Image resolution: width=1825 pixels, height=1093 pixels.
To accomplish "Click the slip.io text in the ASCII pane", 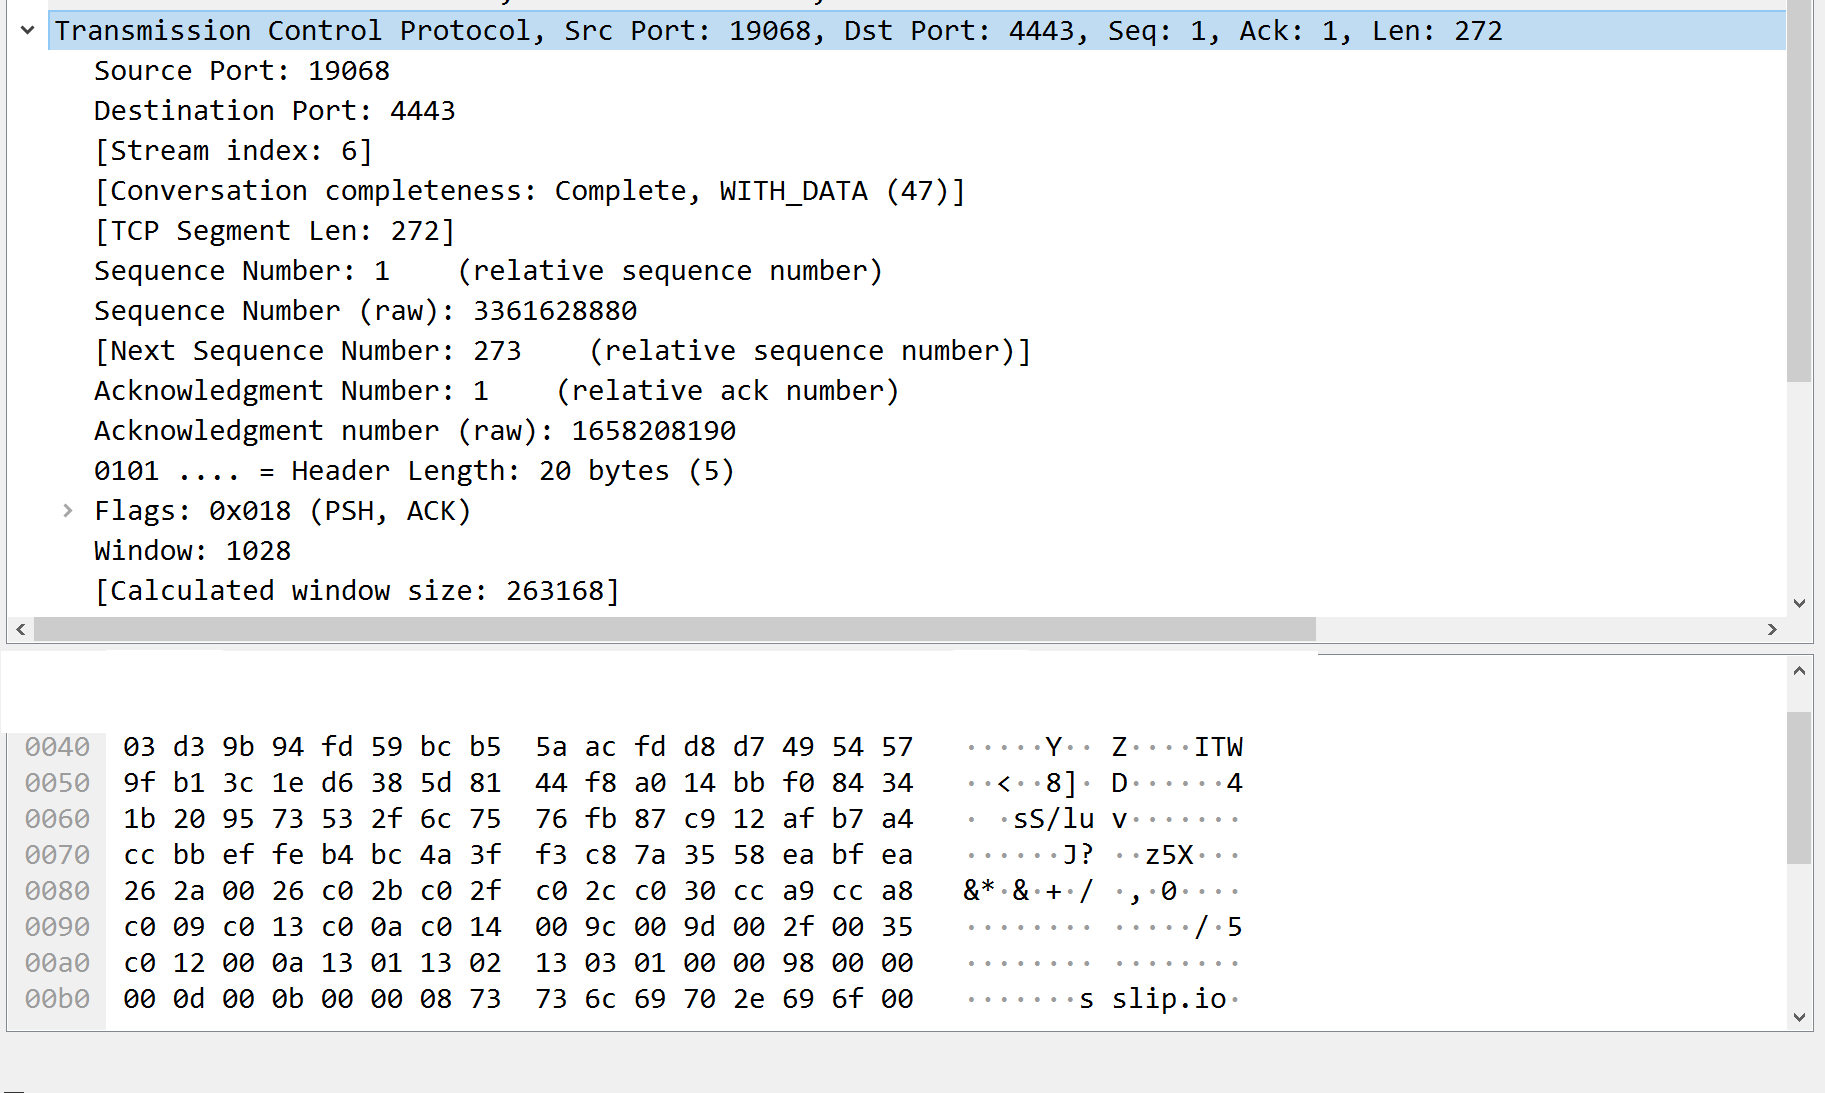I will click(1171, 998).
